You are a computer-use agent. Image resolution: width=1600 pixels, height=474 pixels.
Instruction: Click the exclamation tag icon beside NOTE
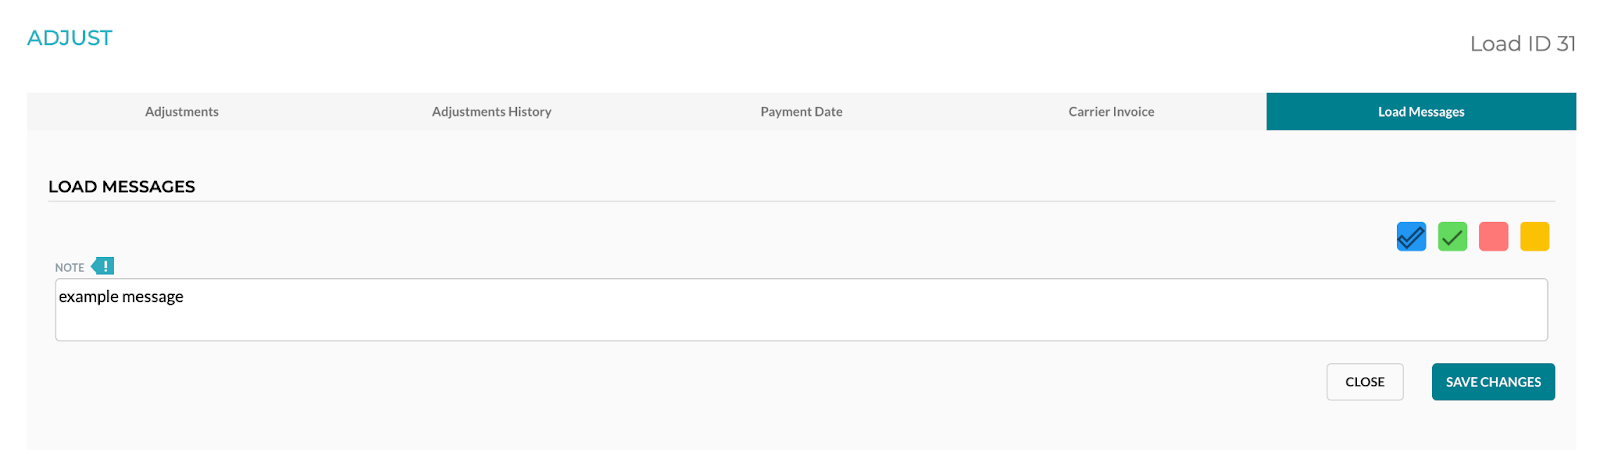point(103,266)
